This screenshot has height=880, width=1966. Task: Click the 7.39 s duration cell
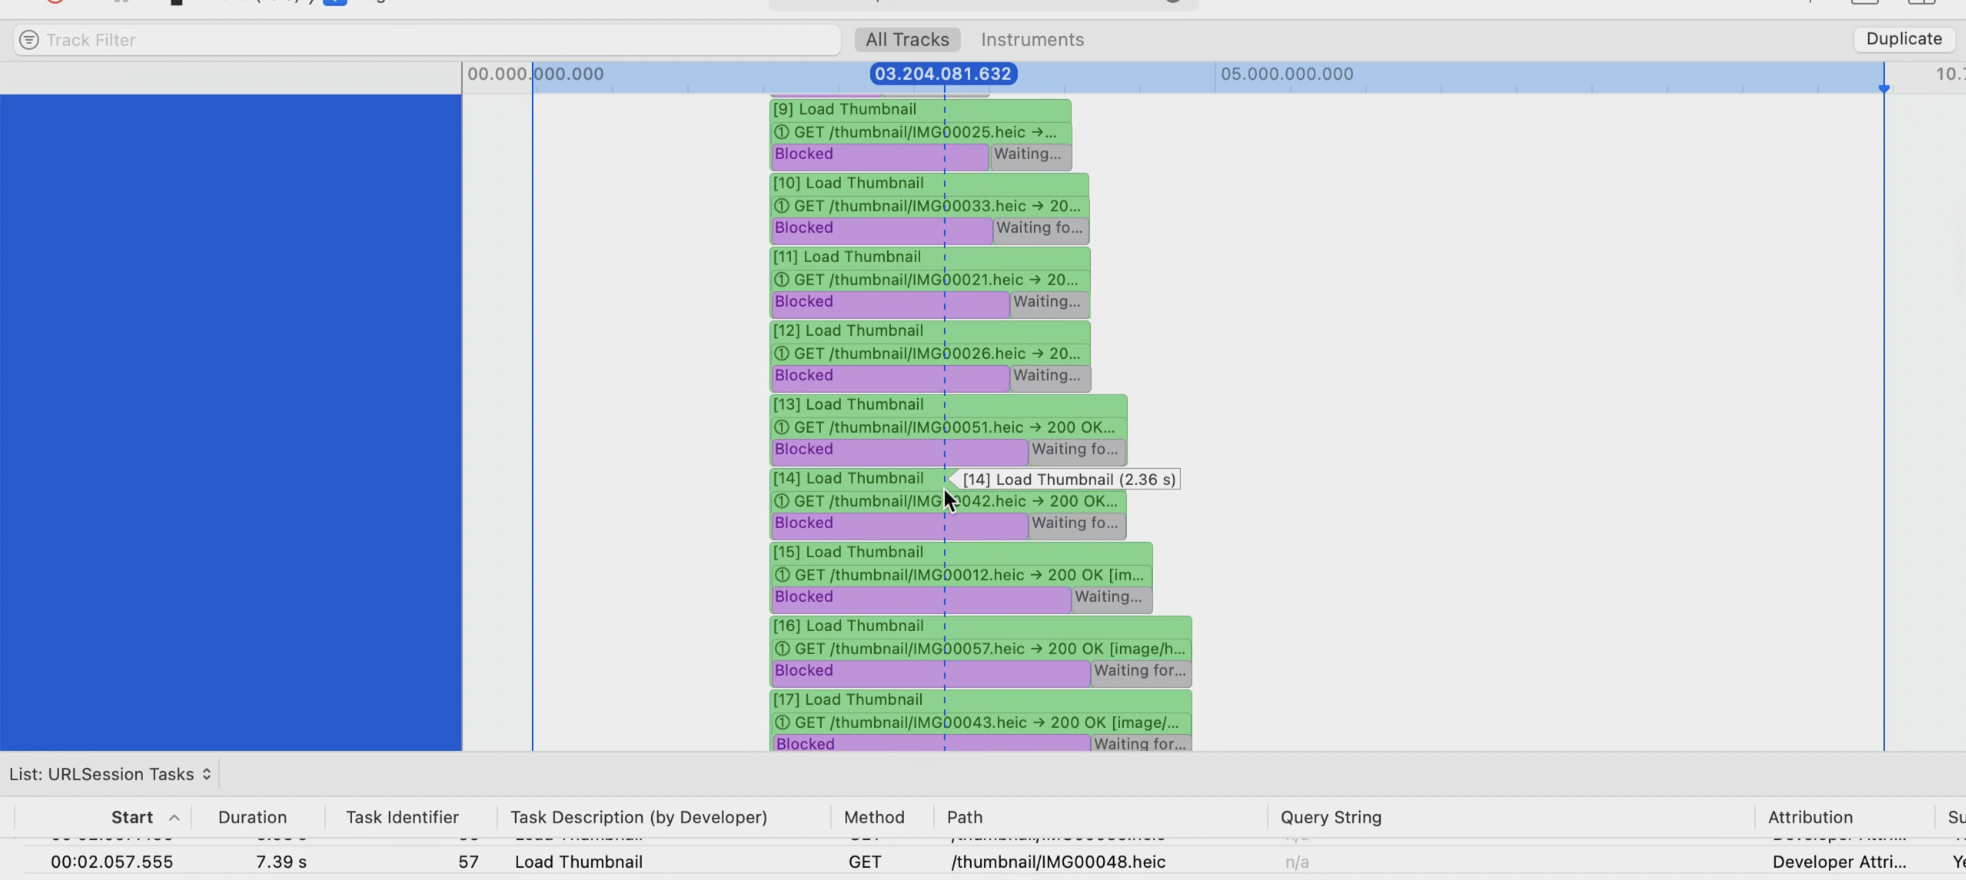(281, 862)
